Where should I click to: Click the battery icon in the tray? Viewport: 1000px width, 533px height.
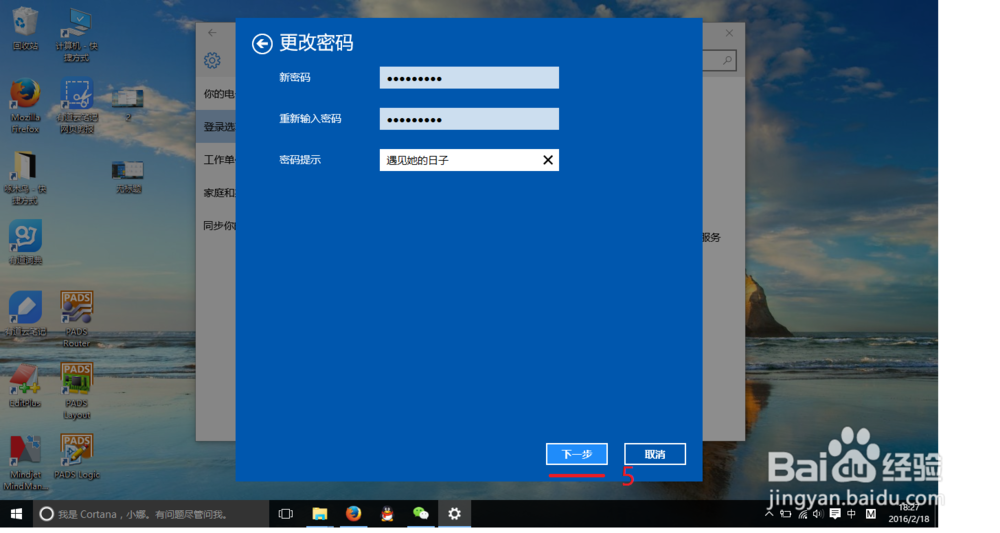tap(786, 513)
